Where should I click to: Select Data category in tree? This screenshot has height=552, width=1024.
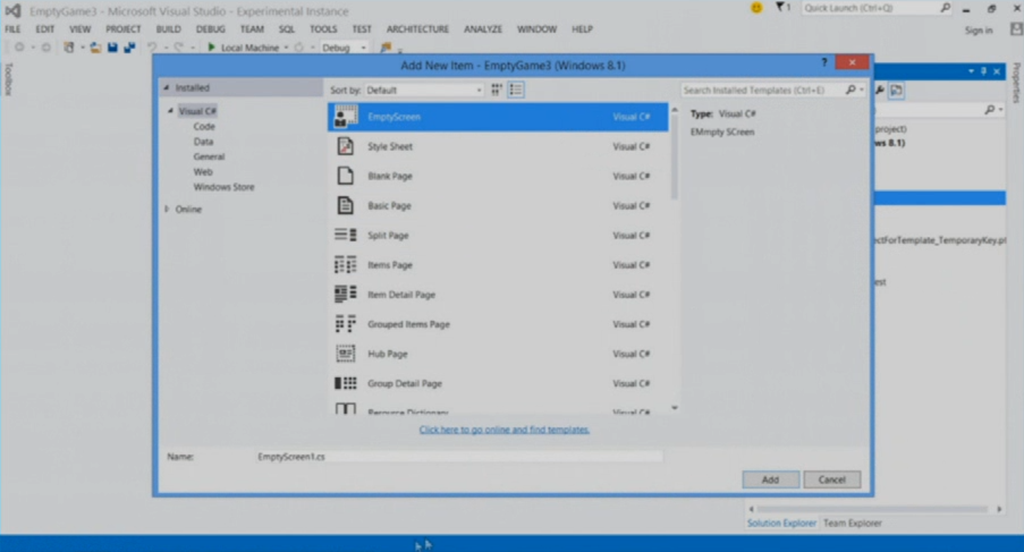pos(203,142)
